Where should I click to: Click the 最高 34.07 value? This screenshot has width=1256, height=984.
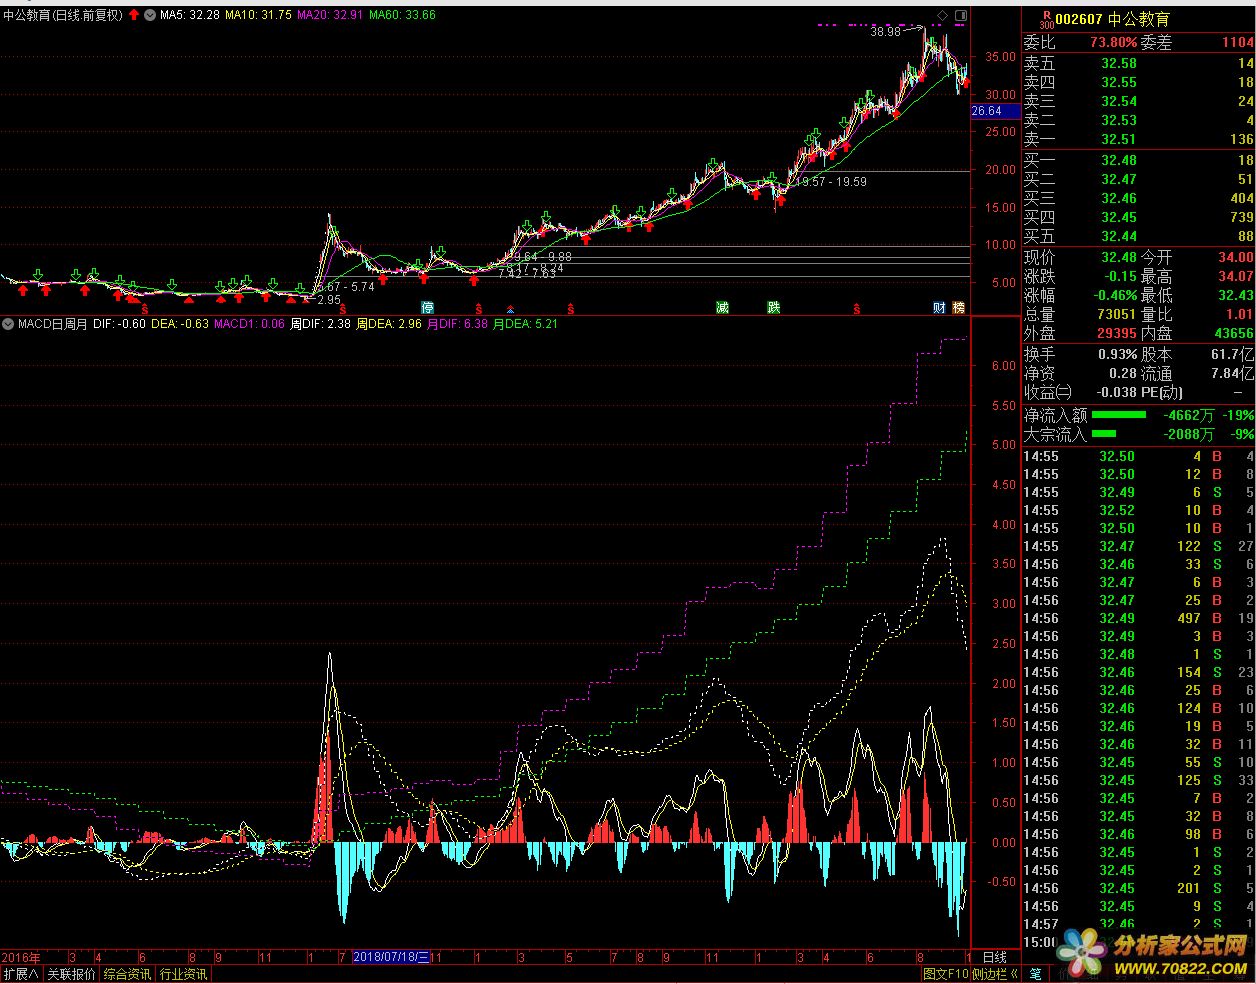[1236, 276]
